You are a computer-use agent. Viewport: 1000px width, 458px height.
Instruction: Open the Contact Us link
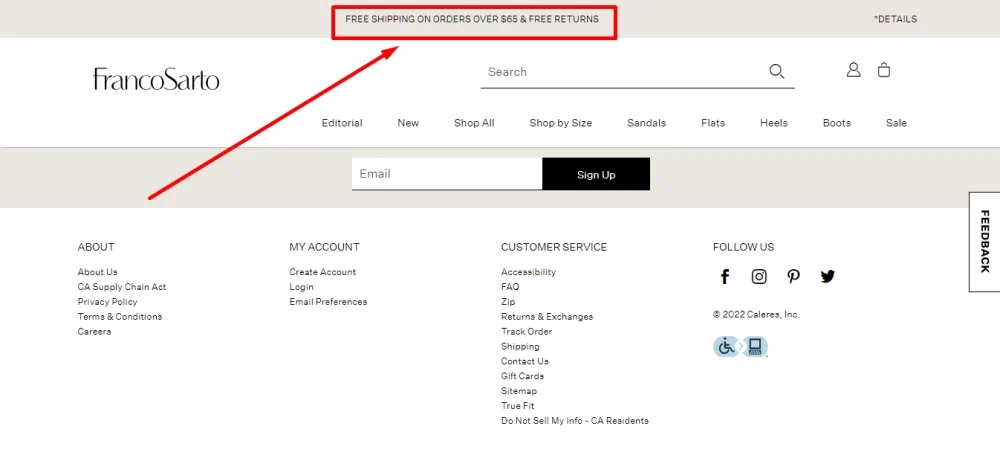pyautogui.click(x=525, y=361)
